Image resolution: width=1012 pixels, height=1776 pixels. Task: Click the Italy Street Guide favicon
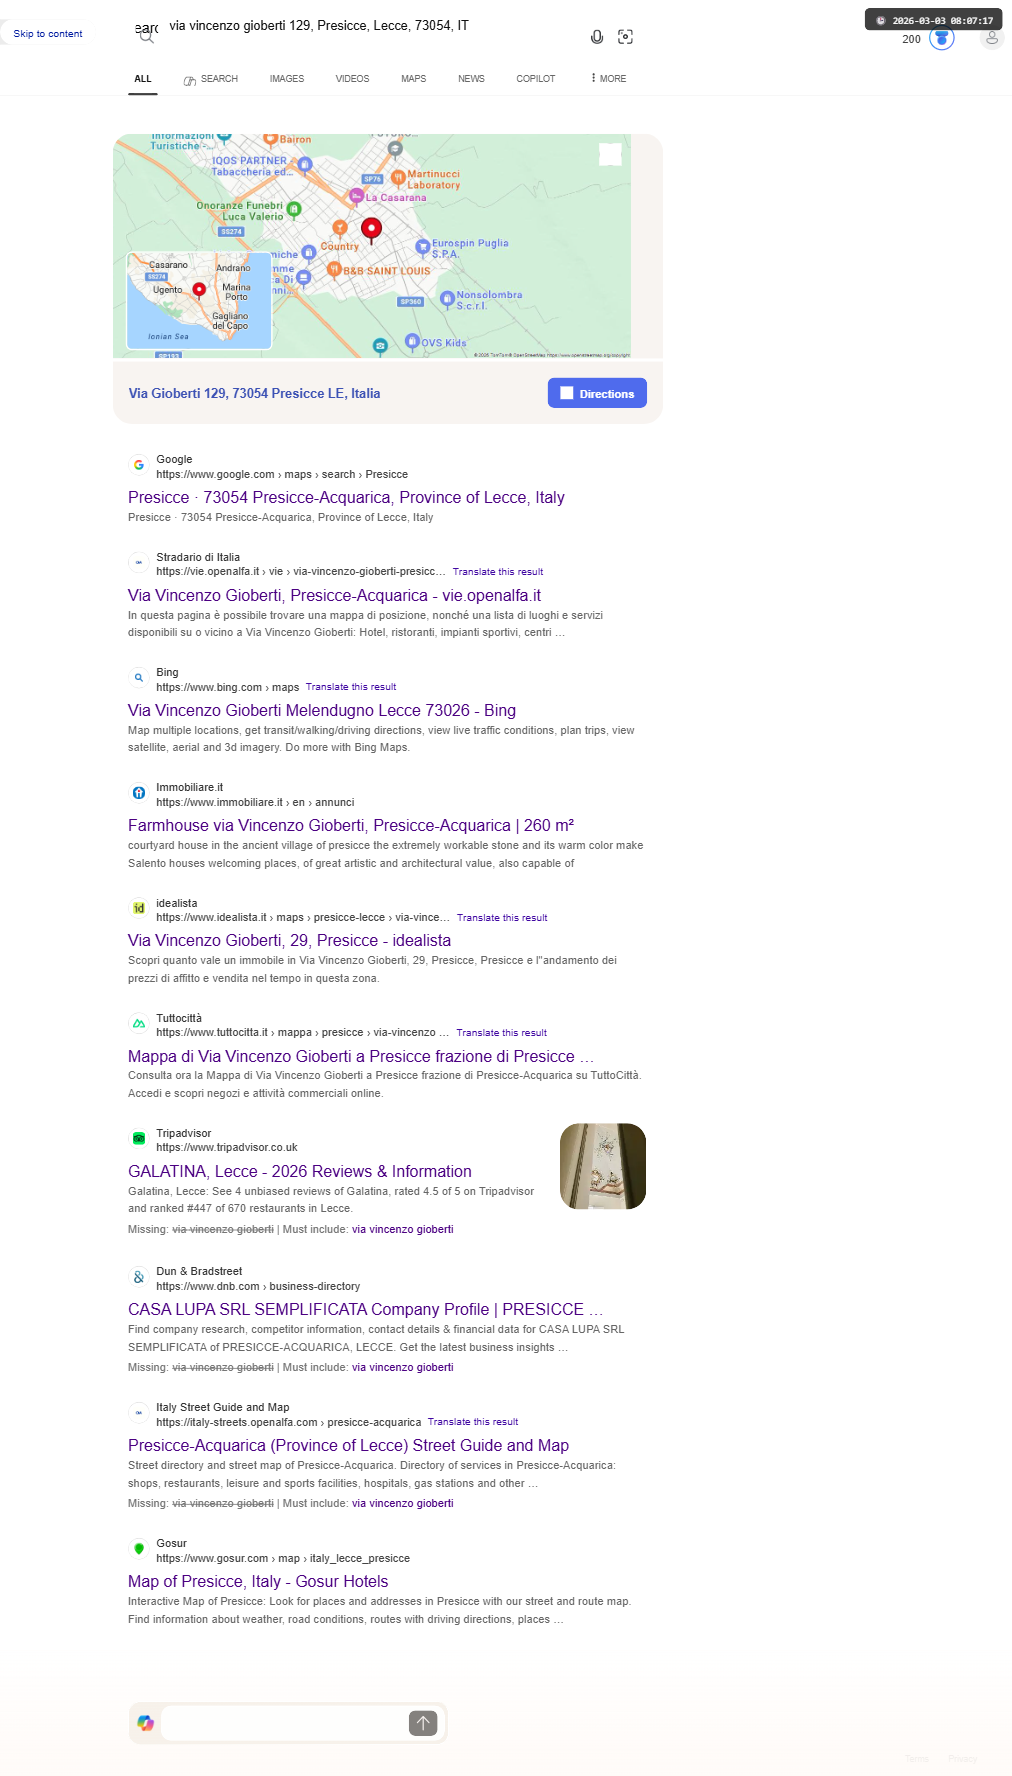click(139, 1413)
